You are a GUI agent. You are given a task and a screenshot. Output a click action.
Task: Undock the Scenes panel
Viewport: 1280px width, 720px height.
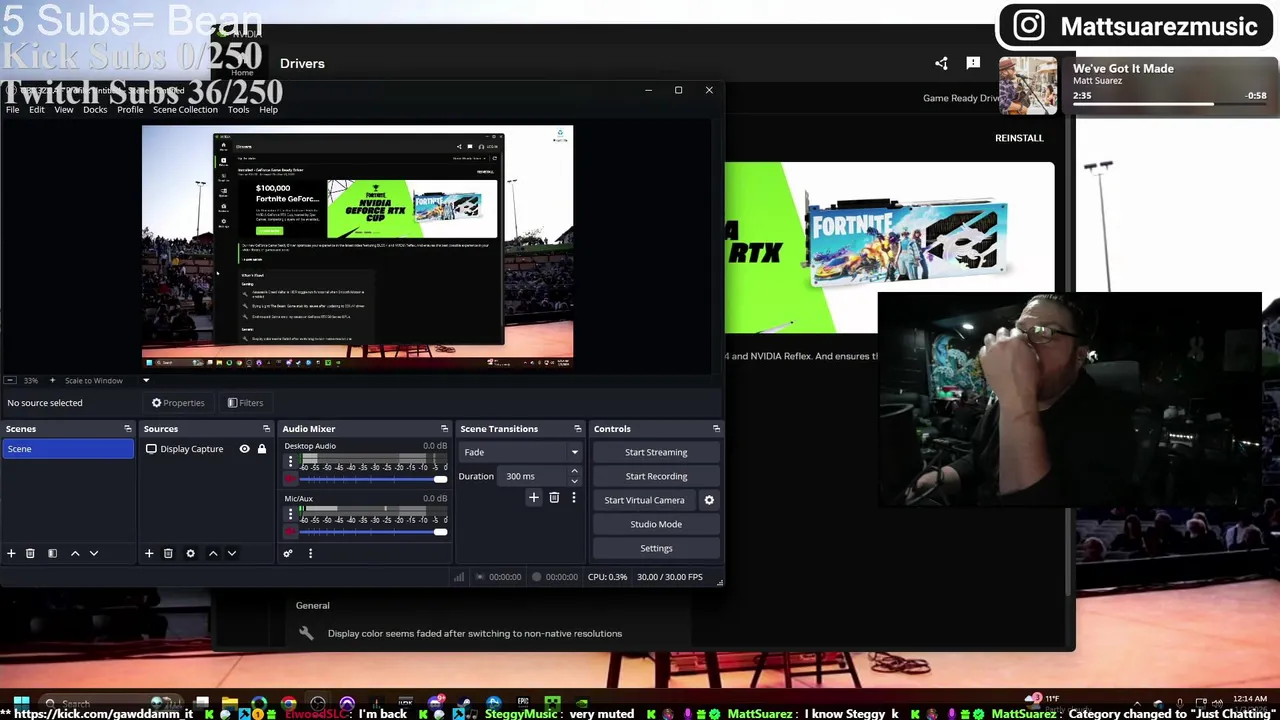pos(127,429)
